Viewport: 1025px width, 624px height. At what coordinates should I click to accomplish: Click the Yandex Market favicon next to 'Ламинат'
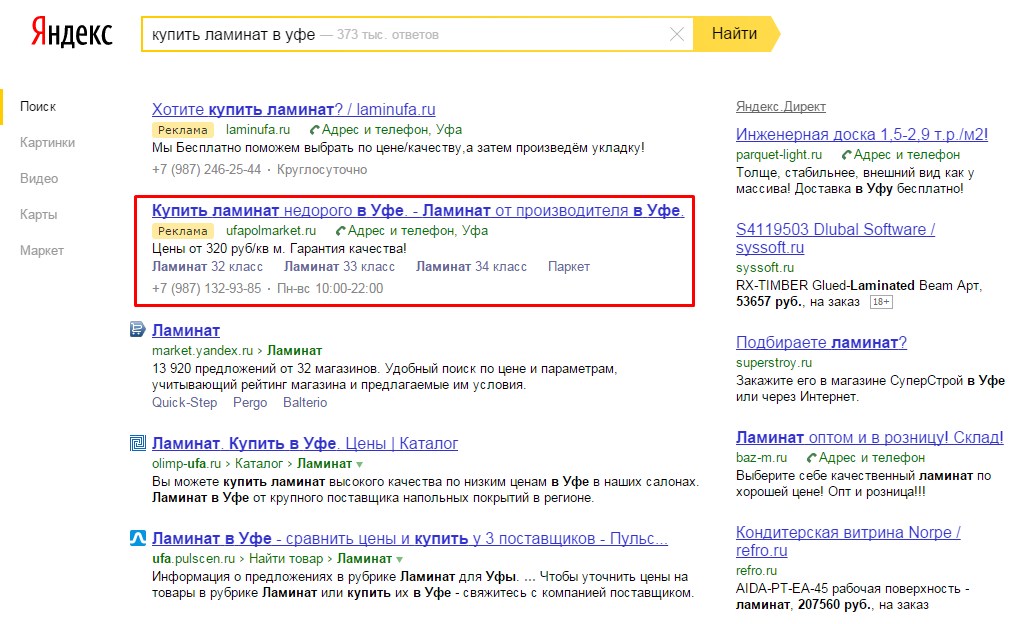(137, 329)
